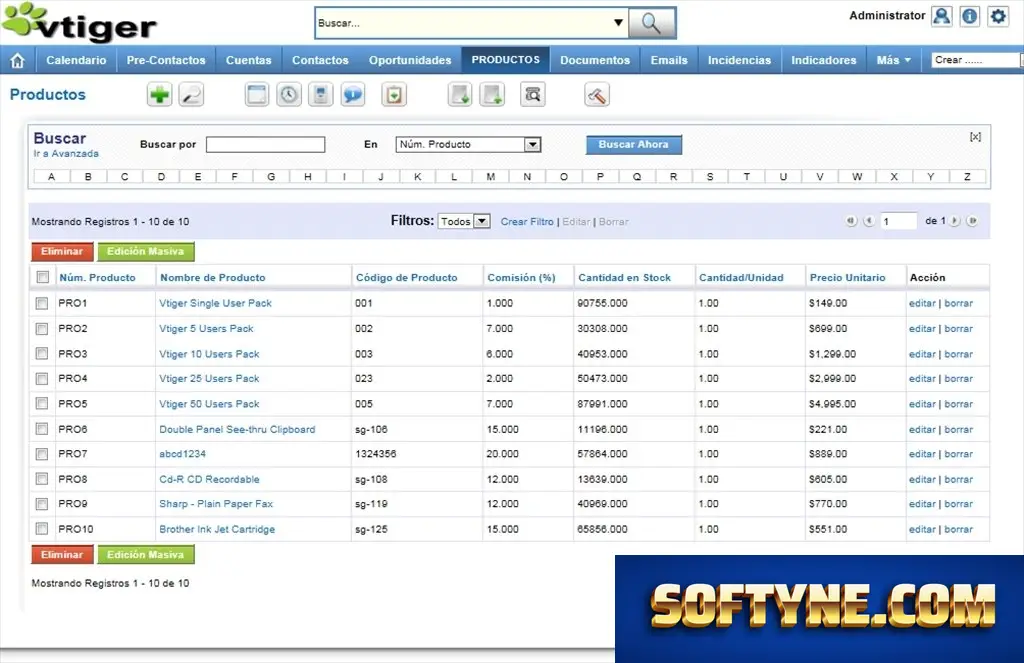Click the Buscar Ahora button
Viewport: 1024px width, 663px height.
[x=633, y=145]
